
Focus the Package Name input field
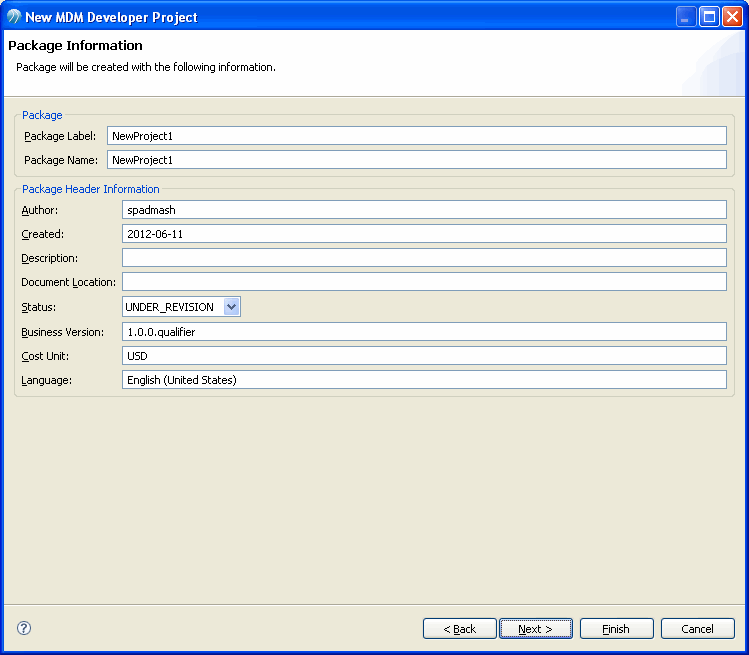(x=417, y=160)
